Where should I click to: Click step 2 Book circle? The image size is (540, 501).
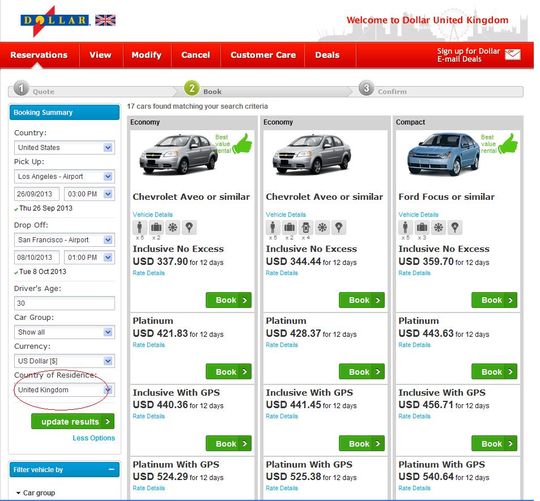pyautogui.click(x=192, y=88)
